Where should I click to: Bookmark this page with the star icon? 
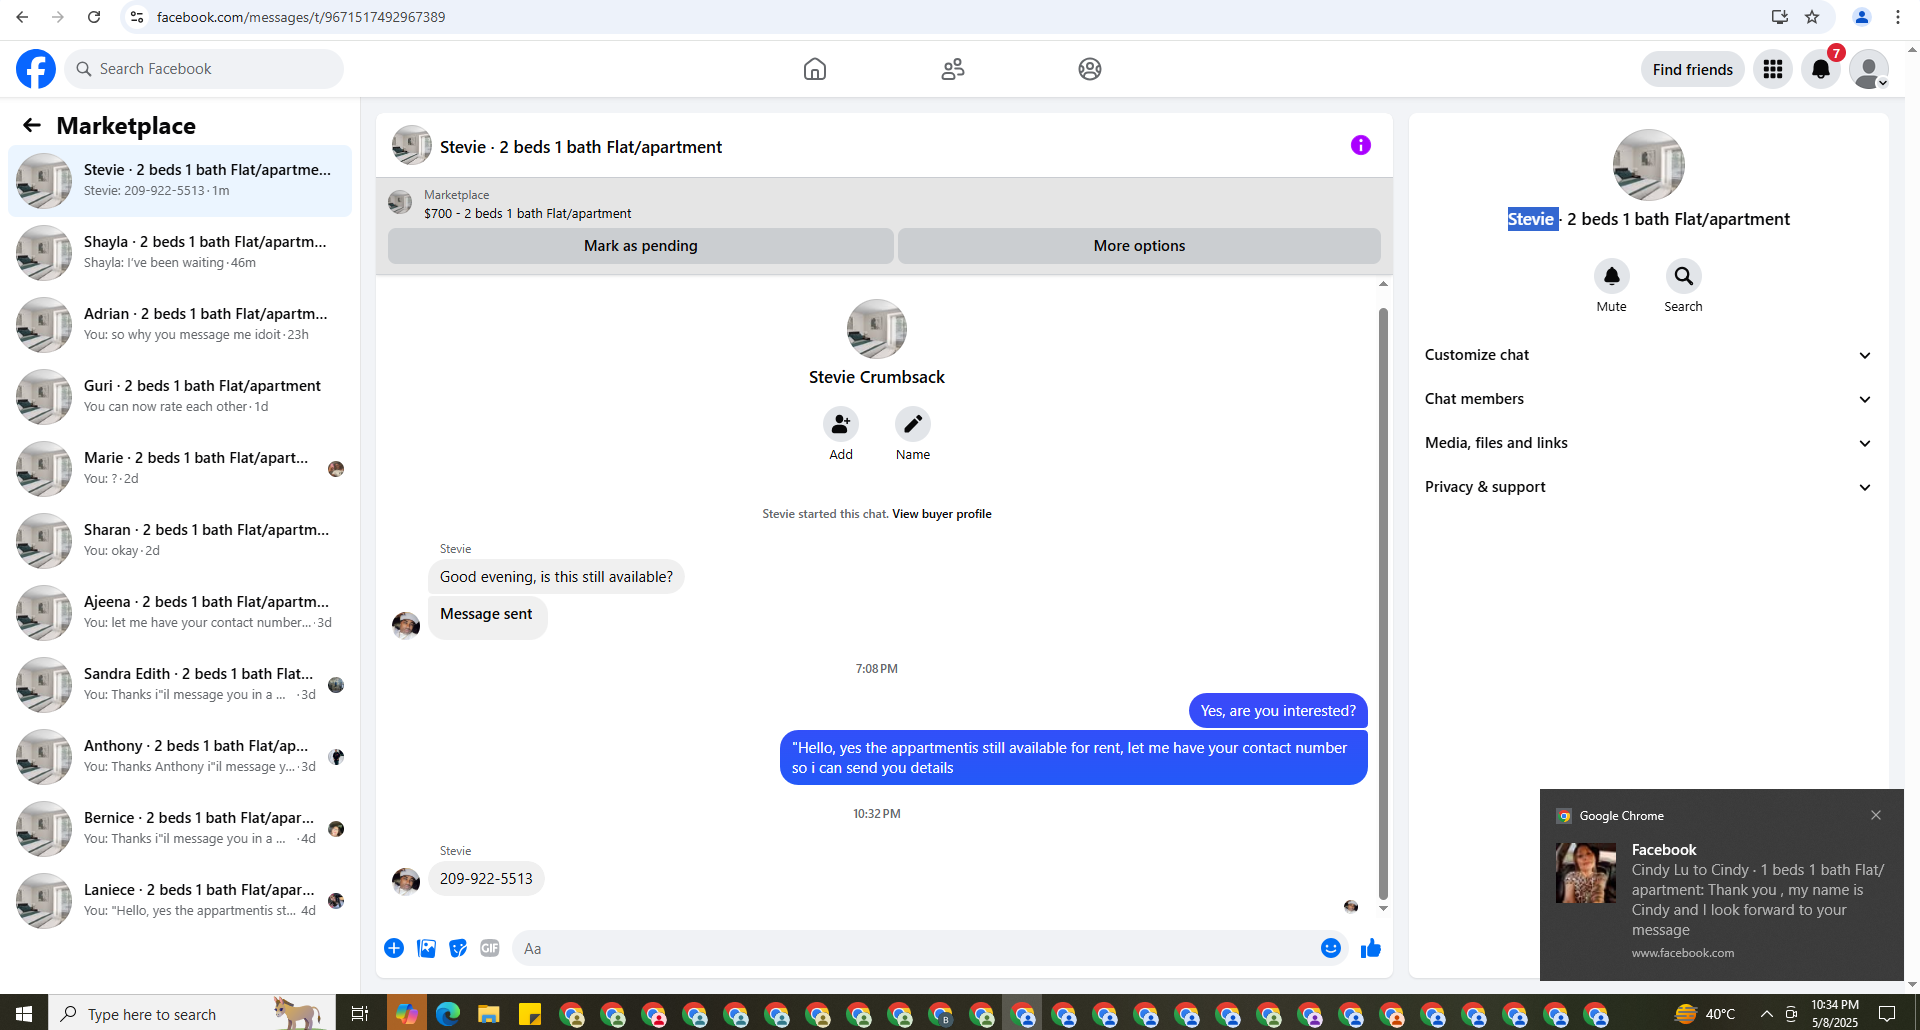[1812, 17]
